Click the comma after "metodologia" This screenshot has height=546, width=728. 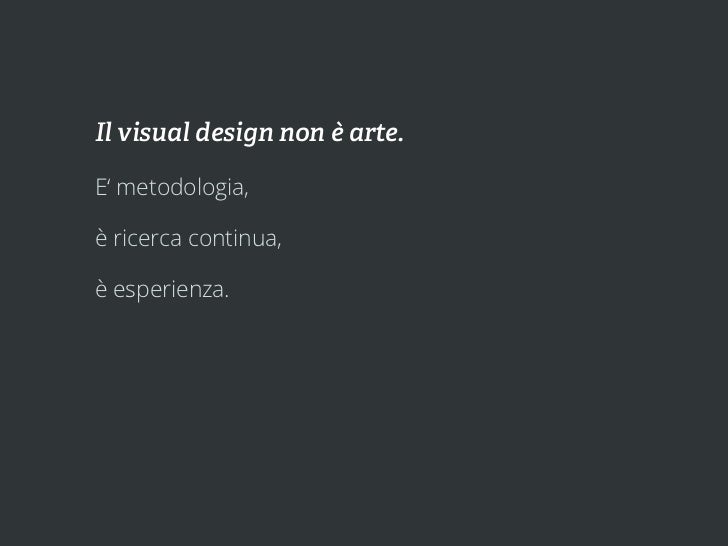click(246, 195)
